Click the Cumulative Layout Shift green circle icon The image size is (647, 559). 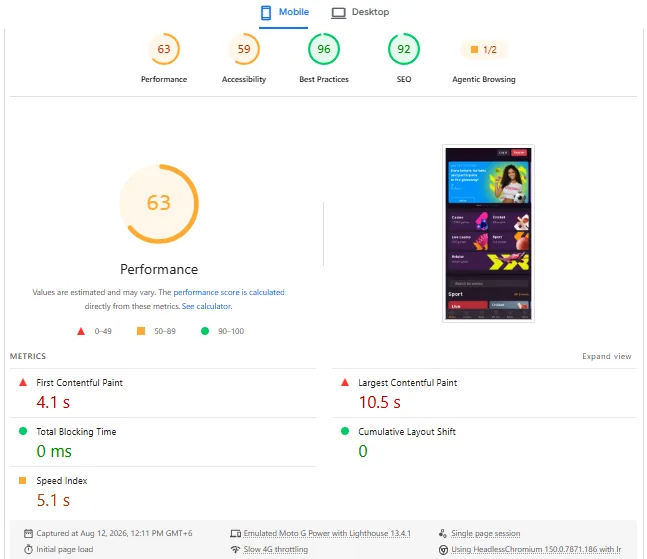[x=345, y=431]
